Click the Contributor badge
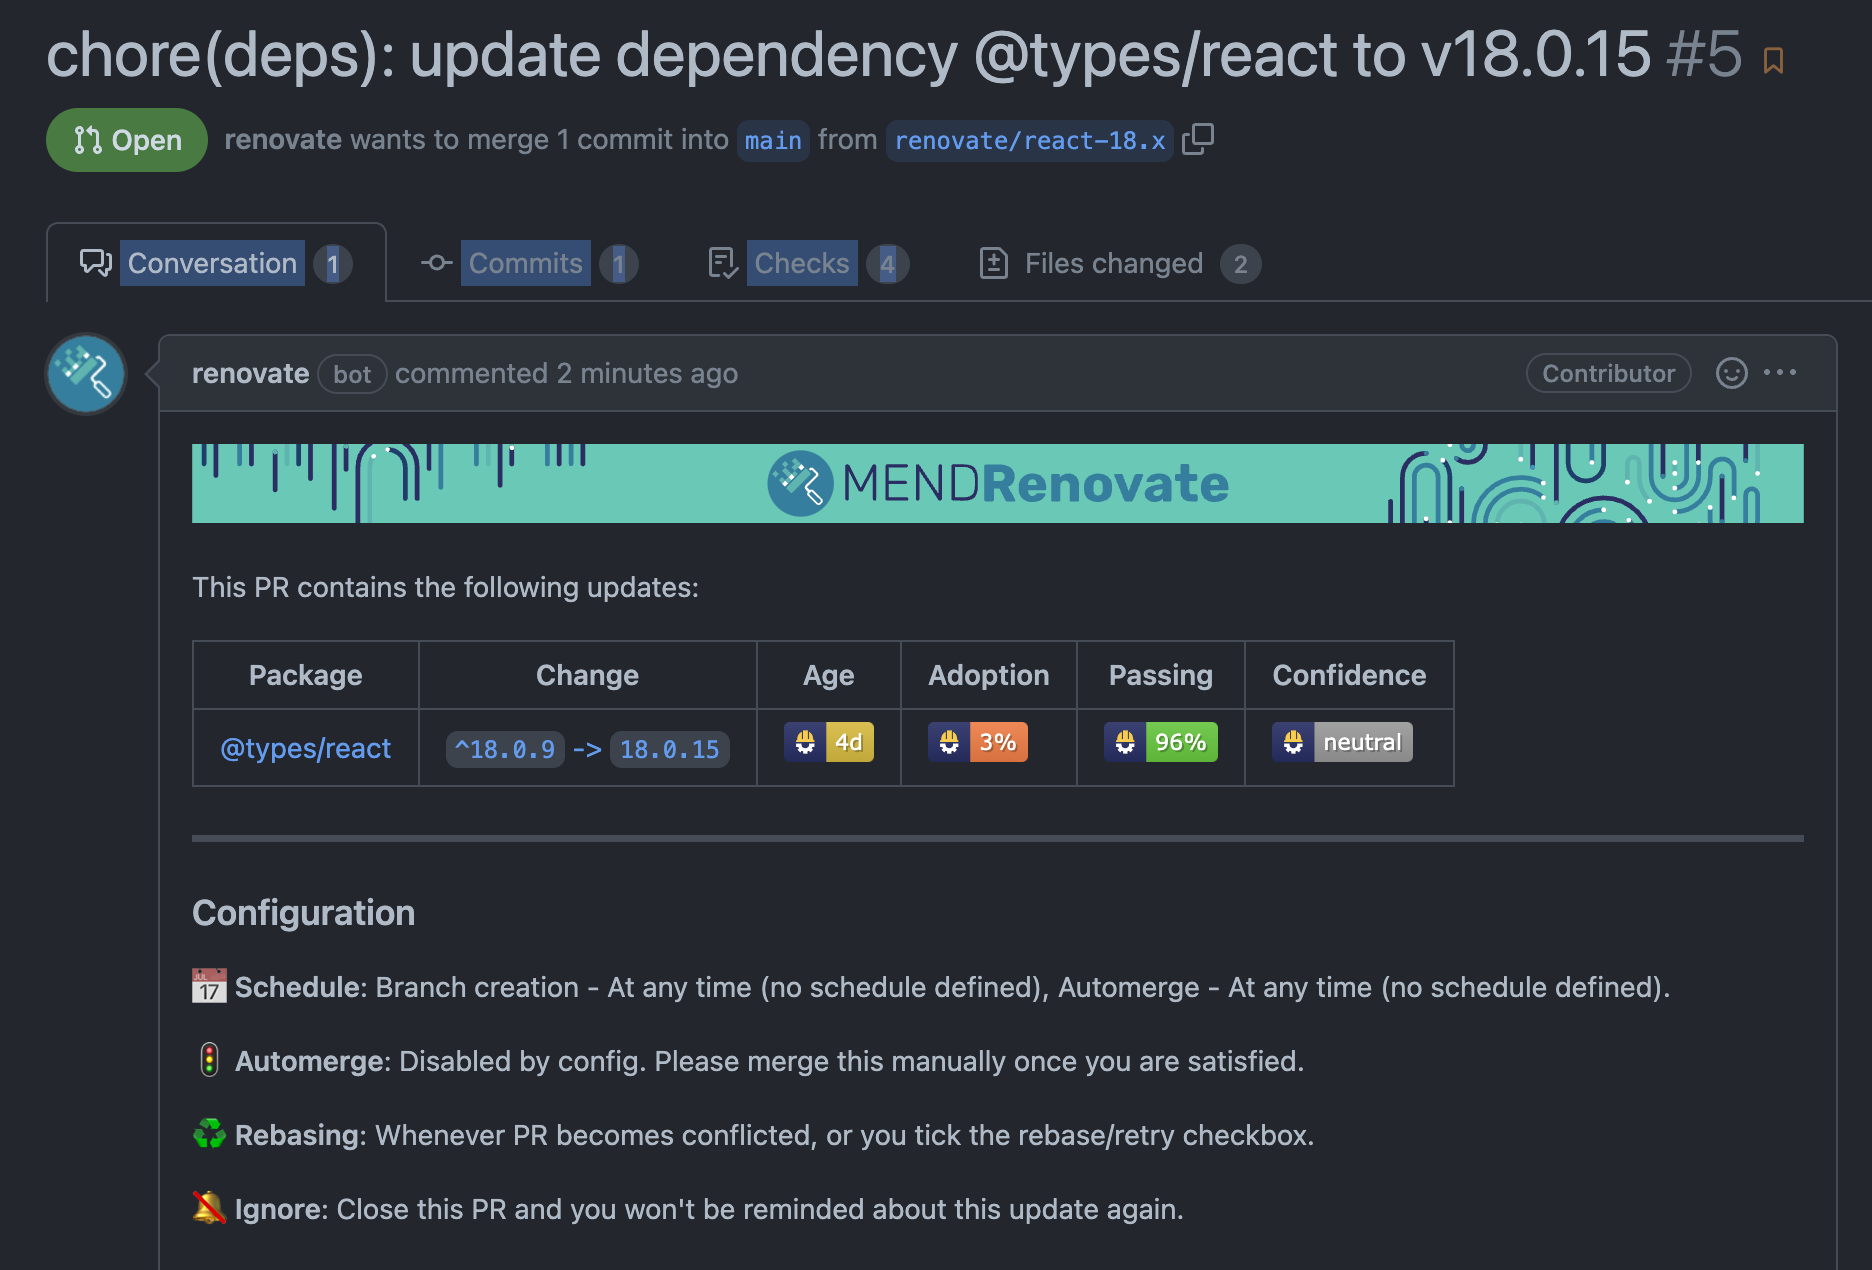The height and width of the screenshot is (1270, 1872). pos(1608,373)
